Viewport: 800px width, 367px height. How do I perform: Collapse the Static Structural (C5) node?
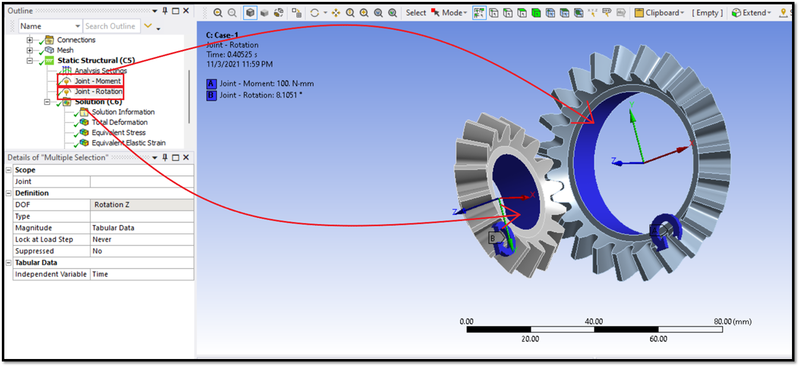point(30,61)
